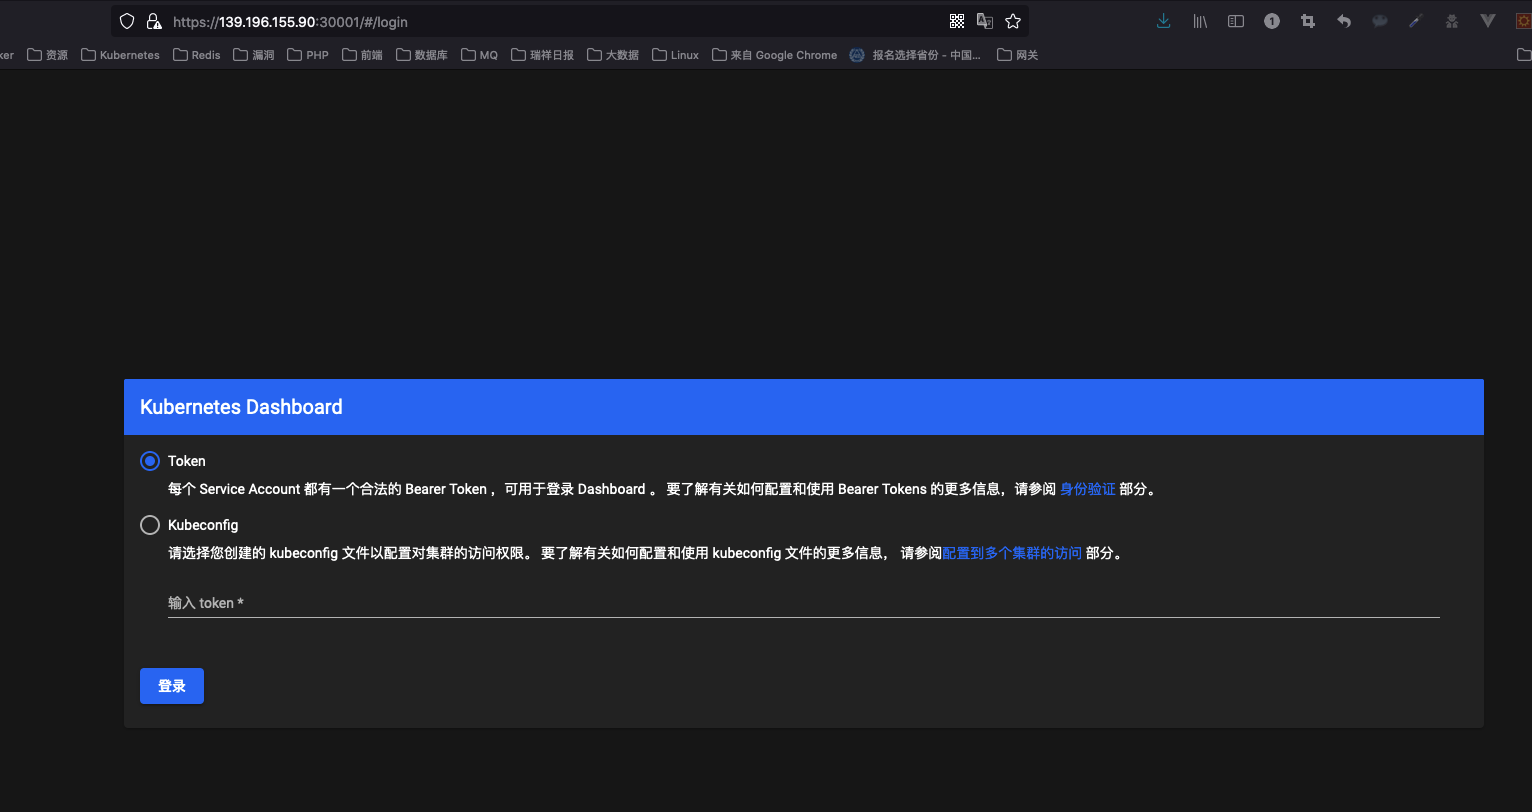Open the Downloads panel
1532x812 pixels.
pos(1163,21)
